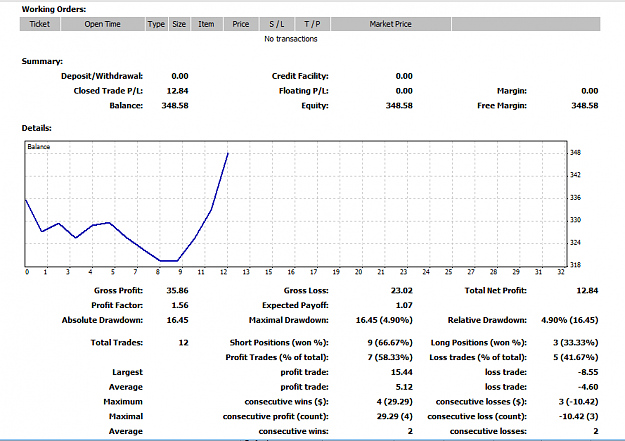Click the Balance value 348.58
The image size is (625, 441).
(x=175, y=106)
